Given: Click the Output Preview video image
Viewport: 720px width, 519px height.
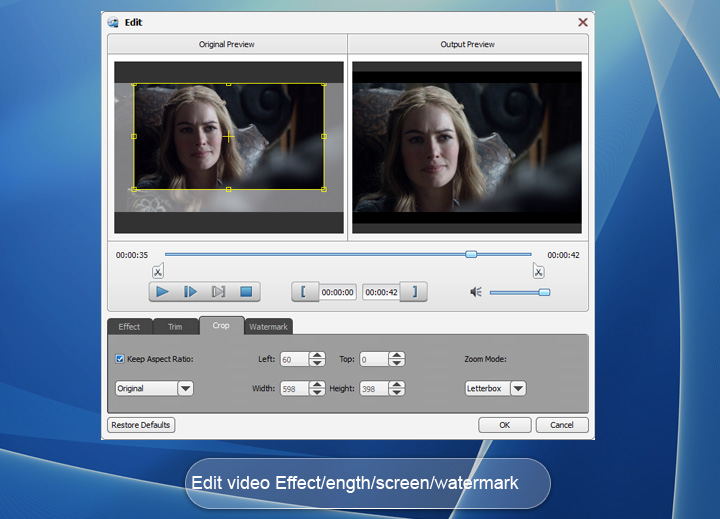Looking at the screenshot, I should 467,147.
